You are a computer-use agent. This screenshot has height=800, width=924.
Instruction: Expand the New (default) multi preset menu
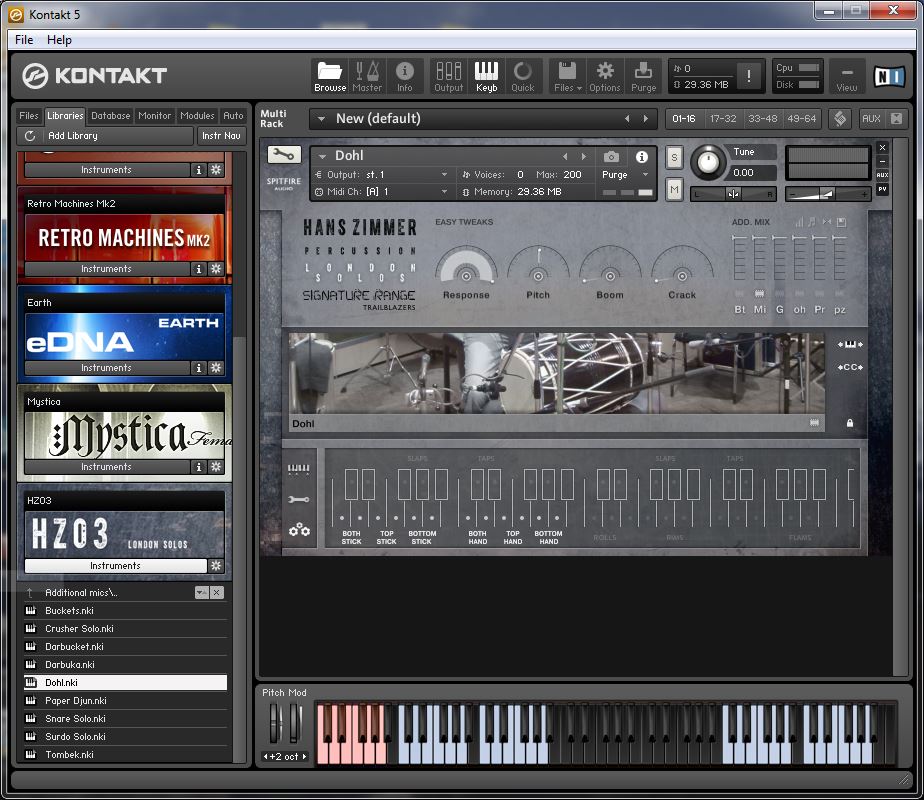click(322, 118)
